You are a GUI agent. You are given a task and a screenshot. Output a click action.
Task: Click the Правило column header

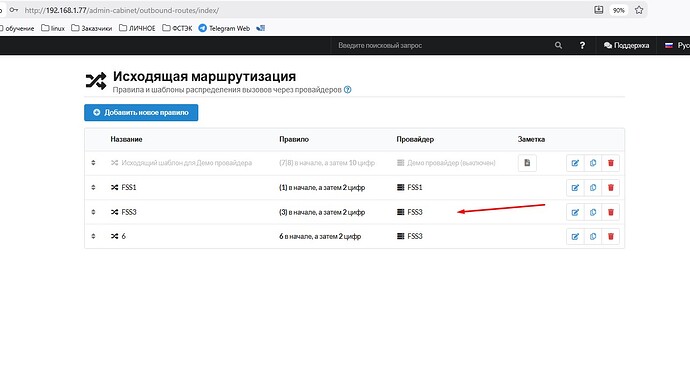[x=294, y=139]
